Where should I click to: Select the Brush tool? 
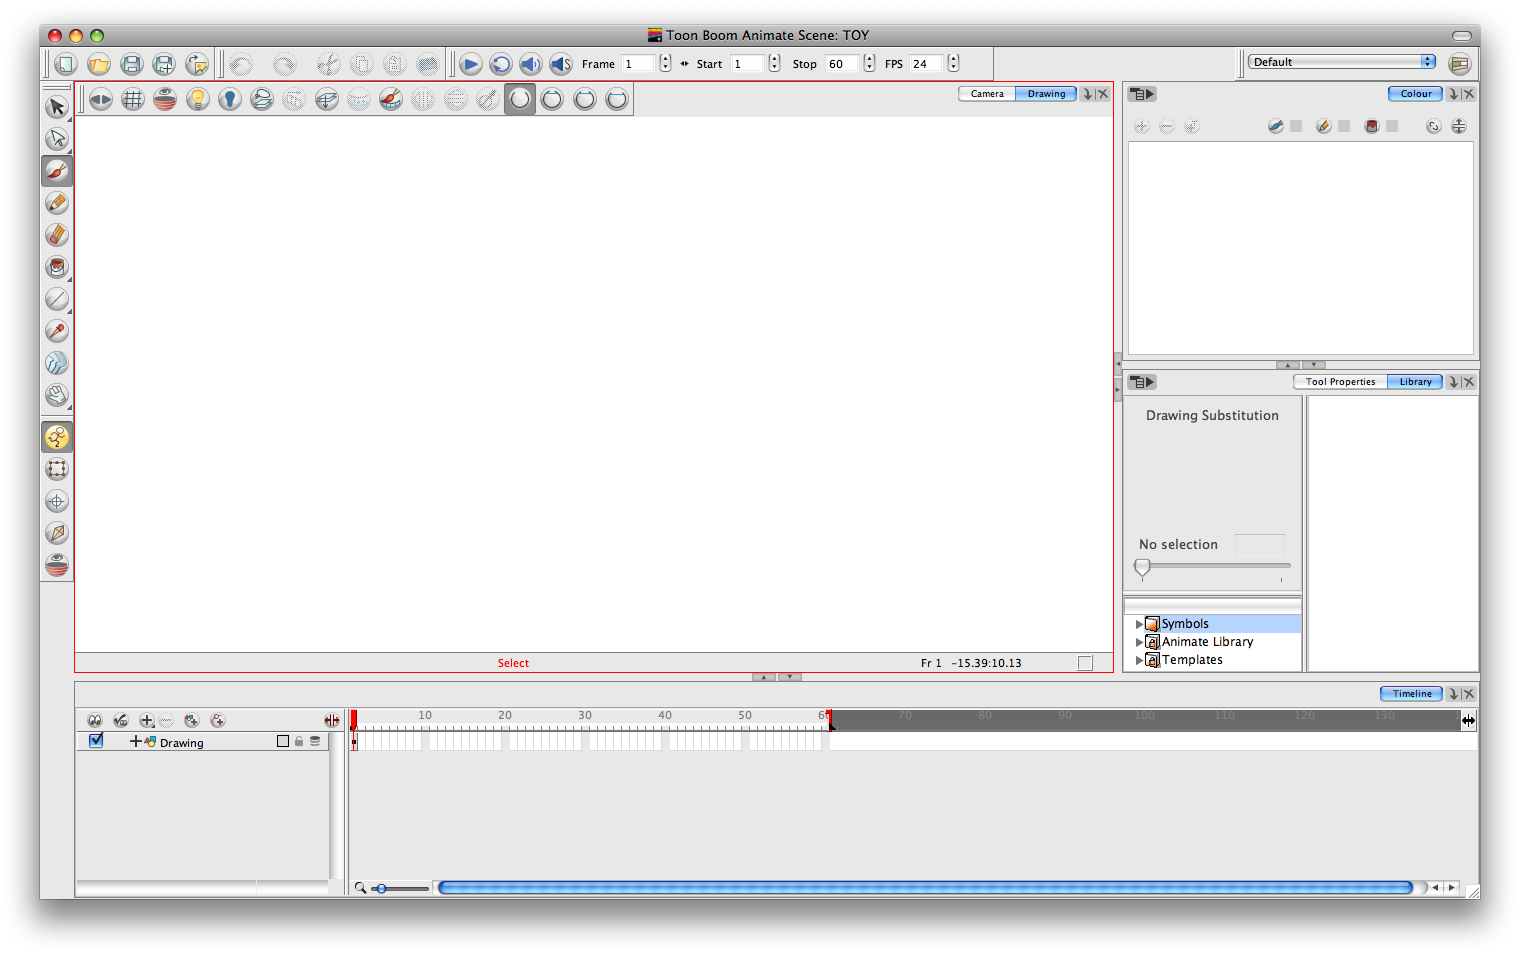pos(57,171)
